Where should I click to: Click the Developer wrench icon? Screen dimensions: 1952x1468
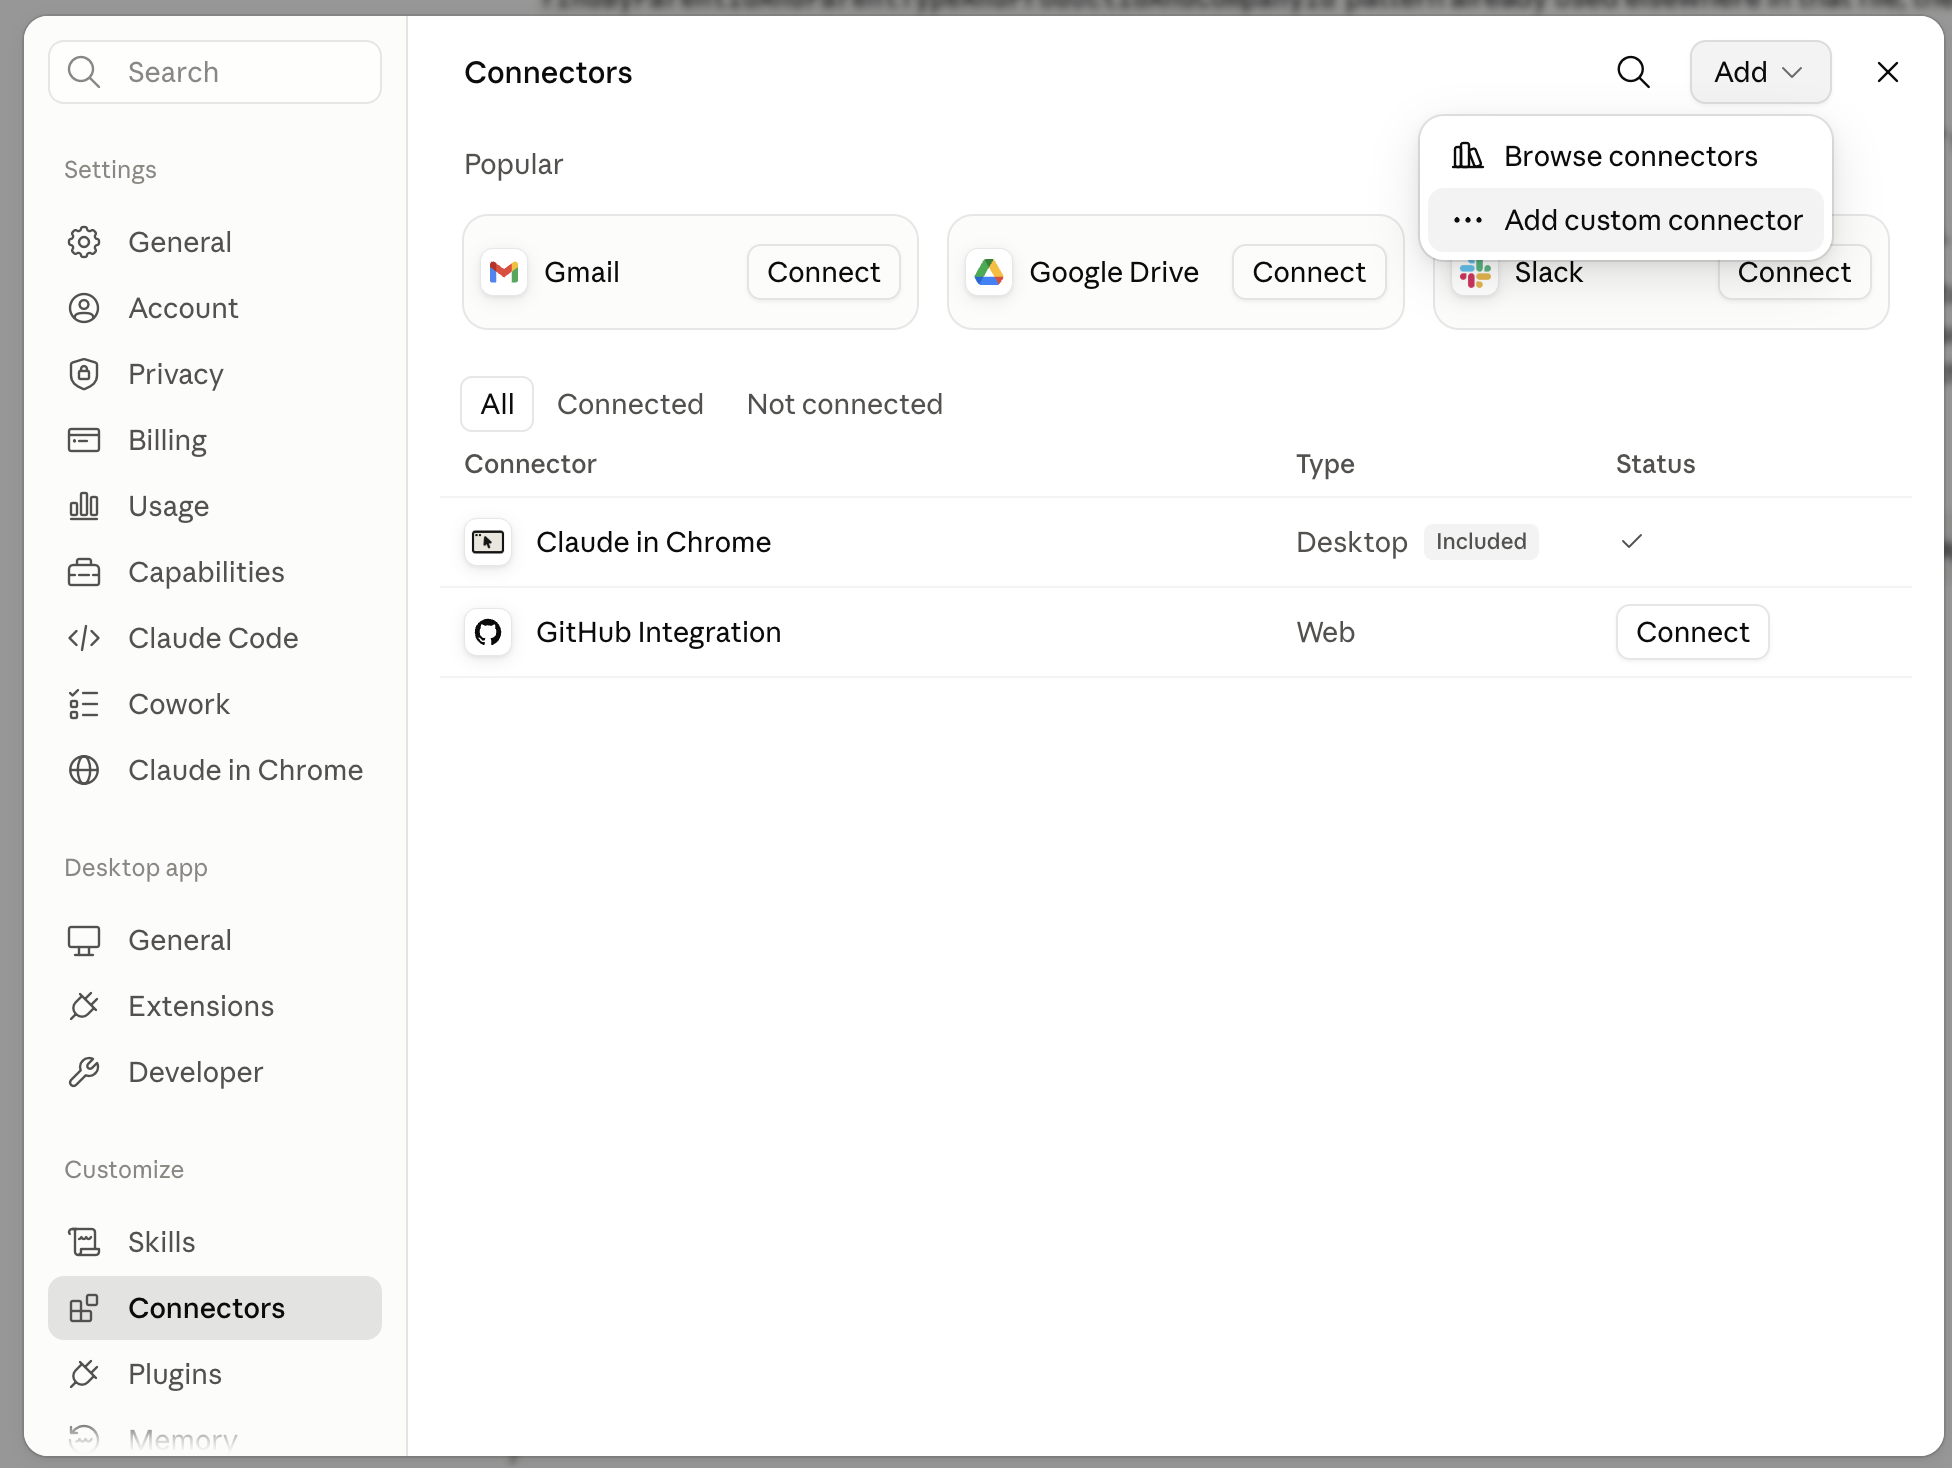pos(84,1072)
